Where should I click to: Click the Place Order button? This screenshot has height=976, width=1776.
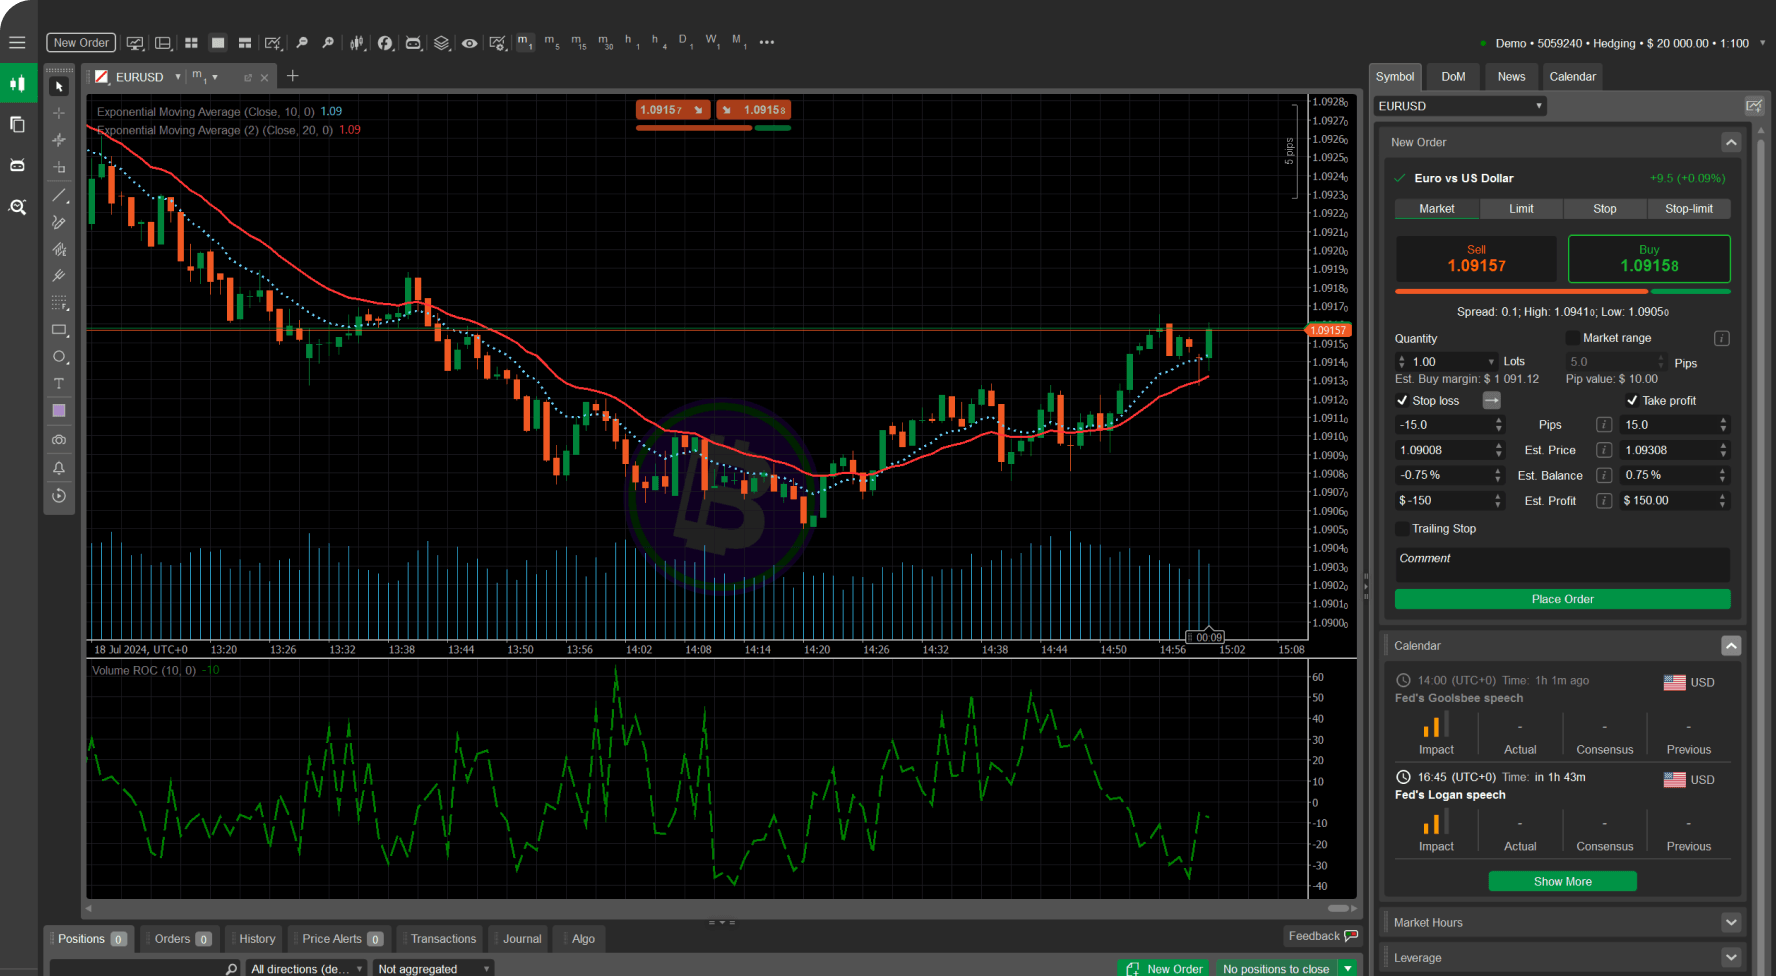(x=1562, y=599)
